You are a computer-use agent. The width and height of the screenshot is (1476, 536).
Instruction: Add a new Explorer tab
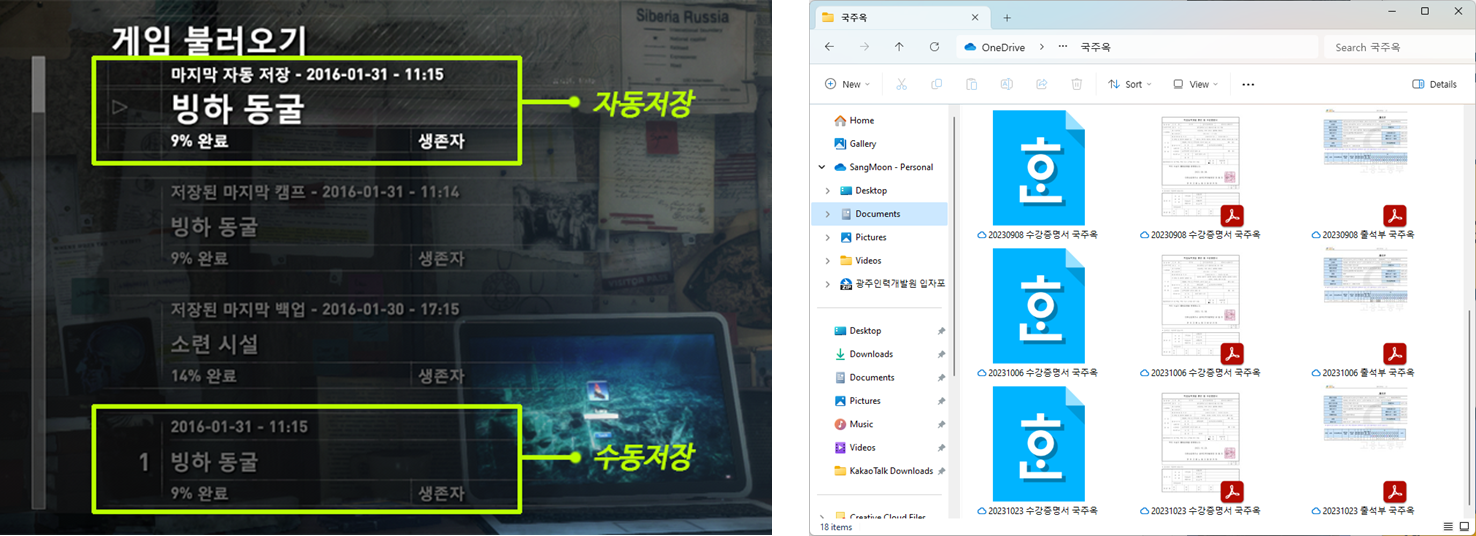tap(1007, 17)
